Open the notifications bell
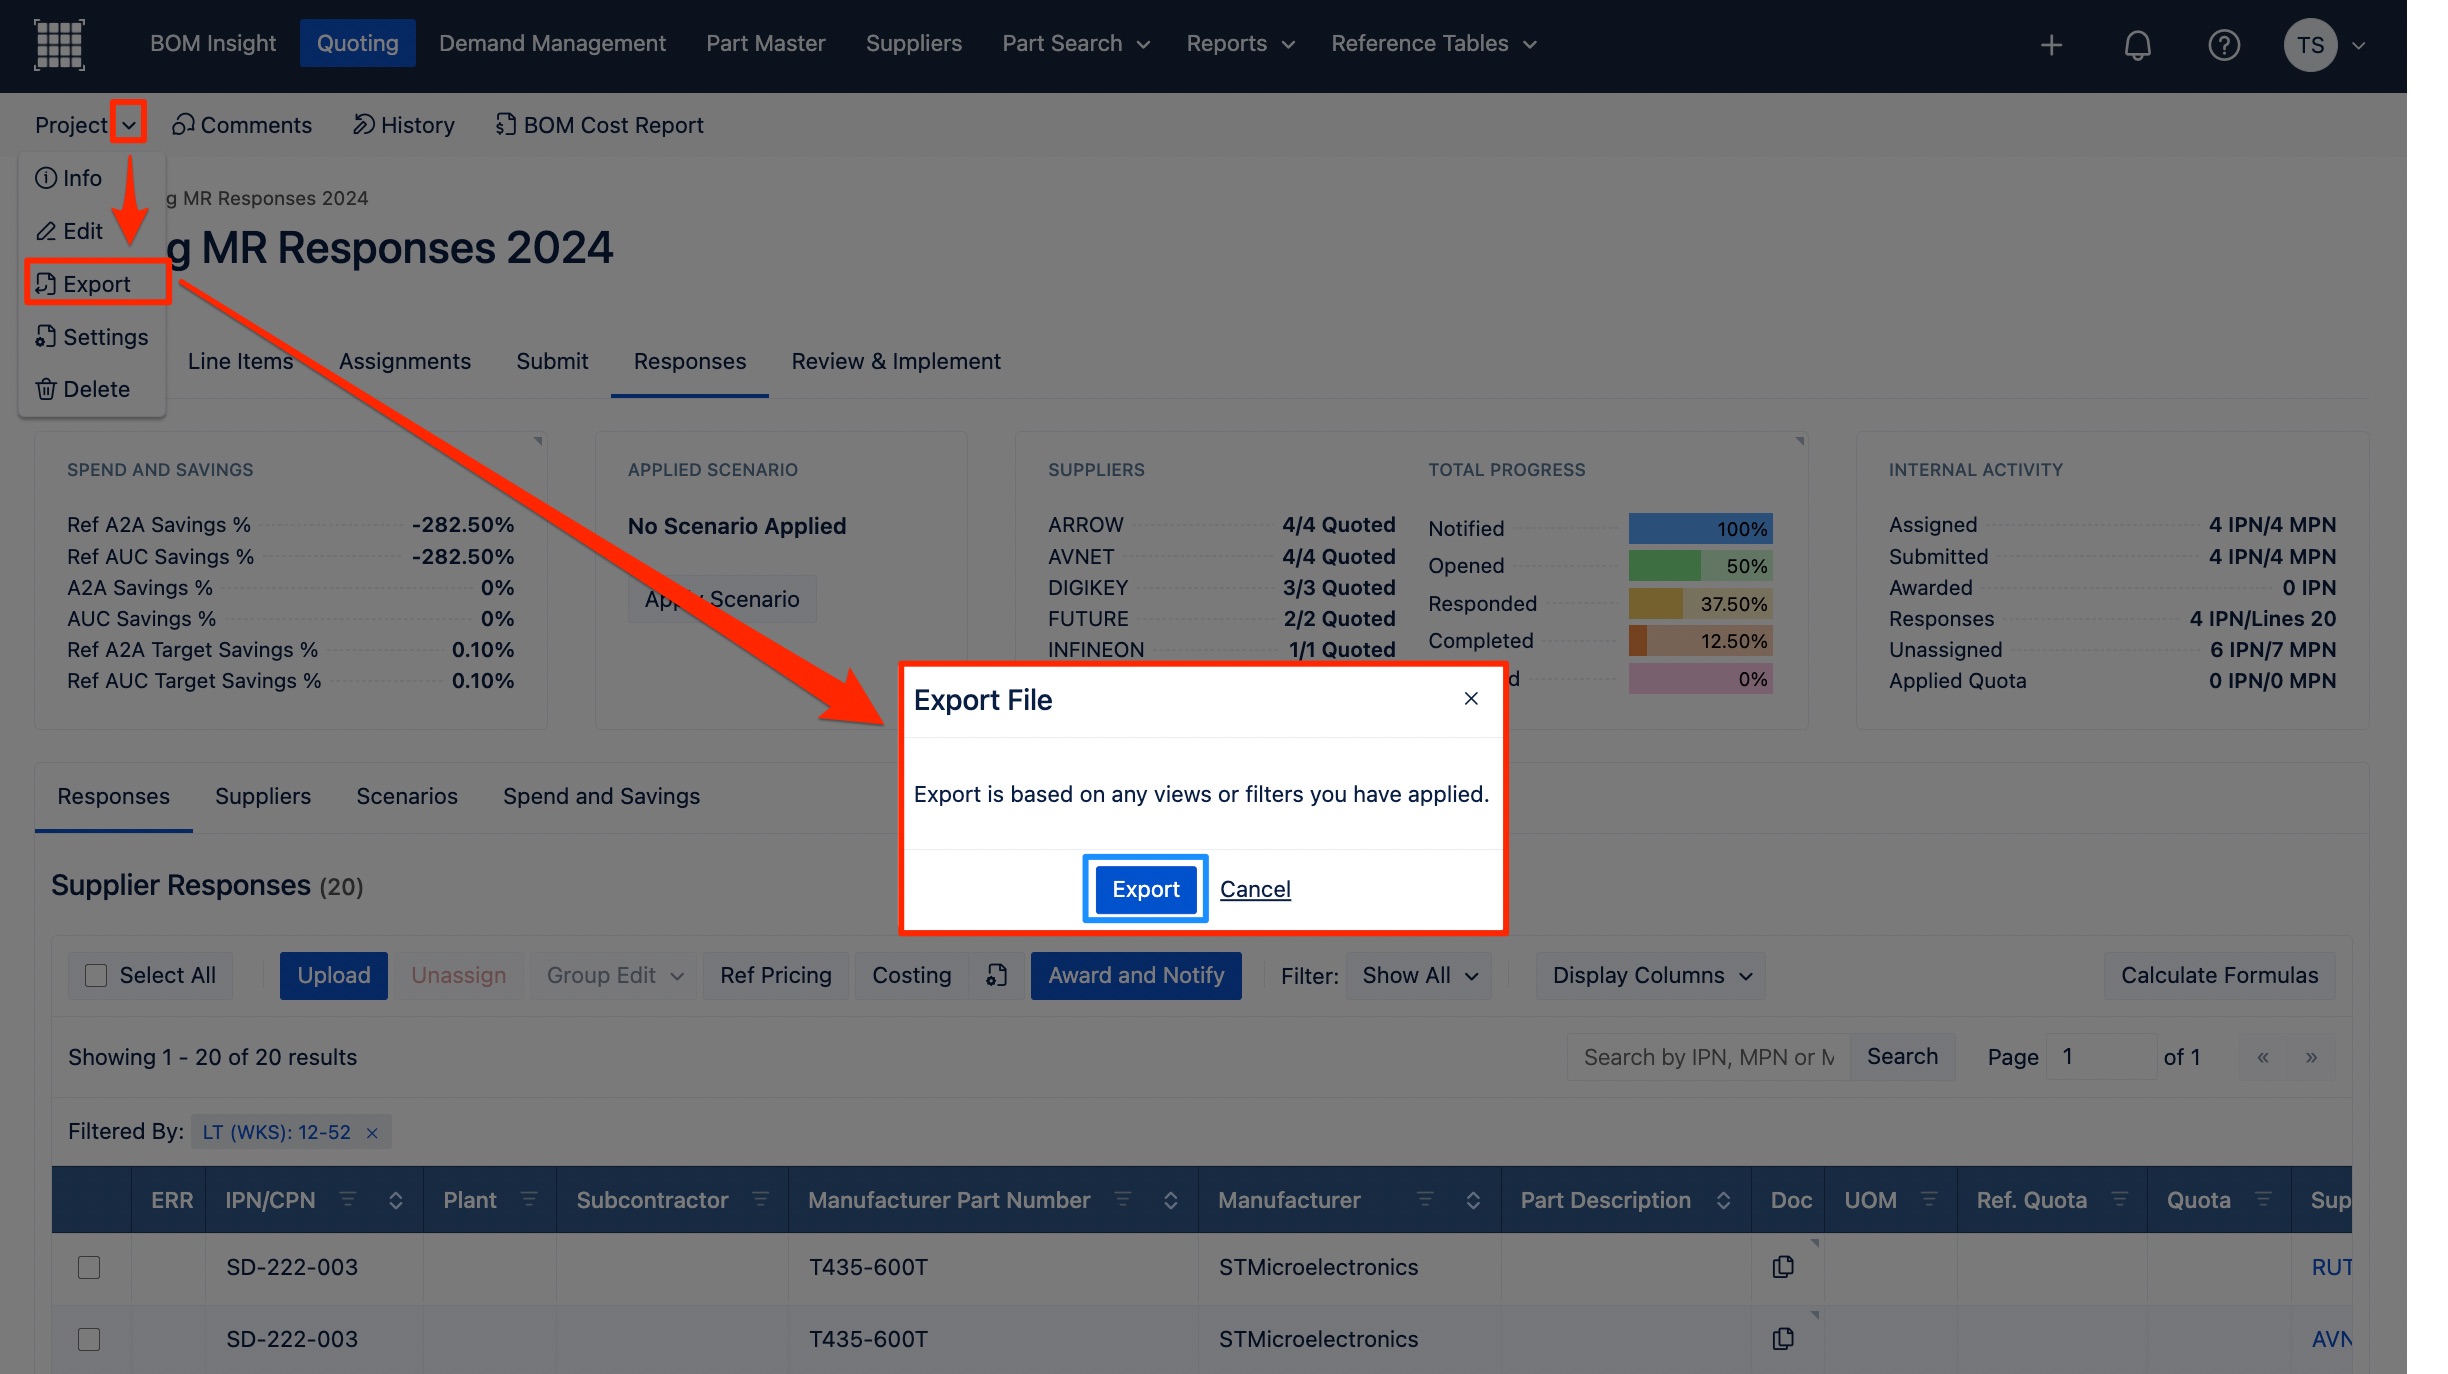Screen dimensions: 2448x1374 click(x=2137, y=45)
